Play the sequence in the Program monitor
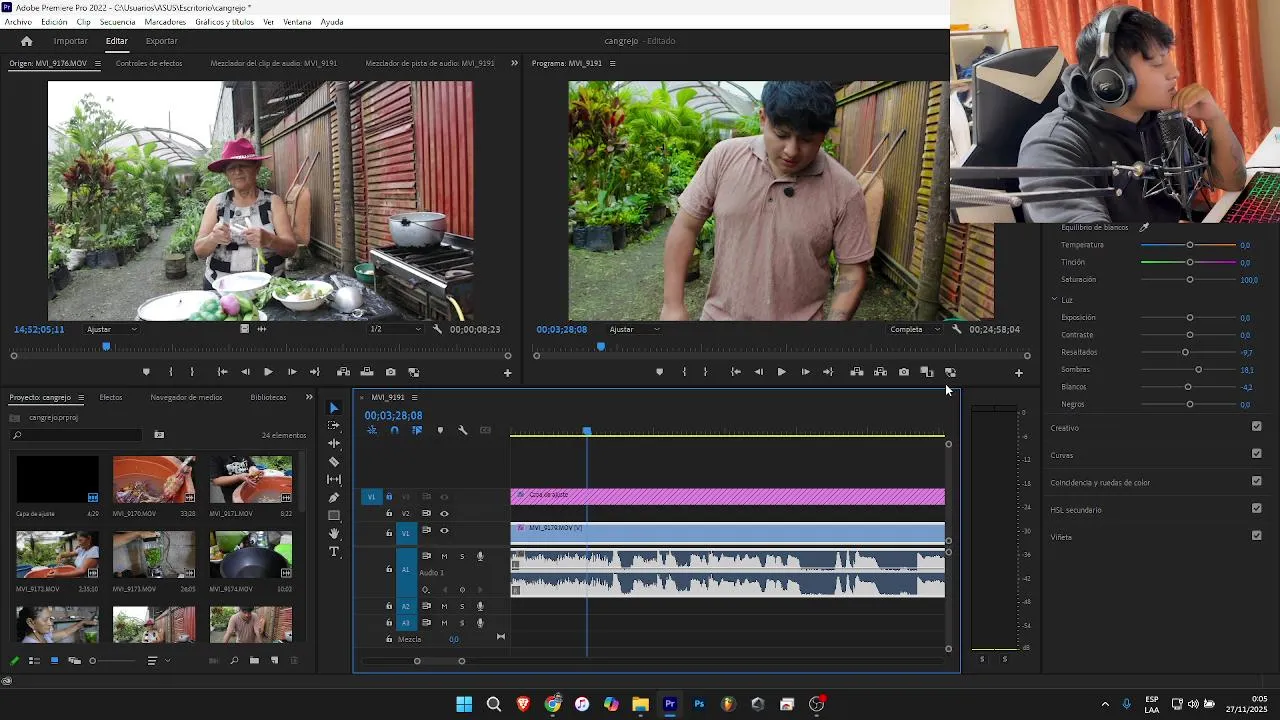This screenshot has width=1280, height=720. pyautogui.click(x=781, y=372)
